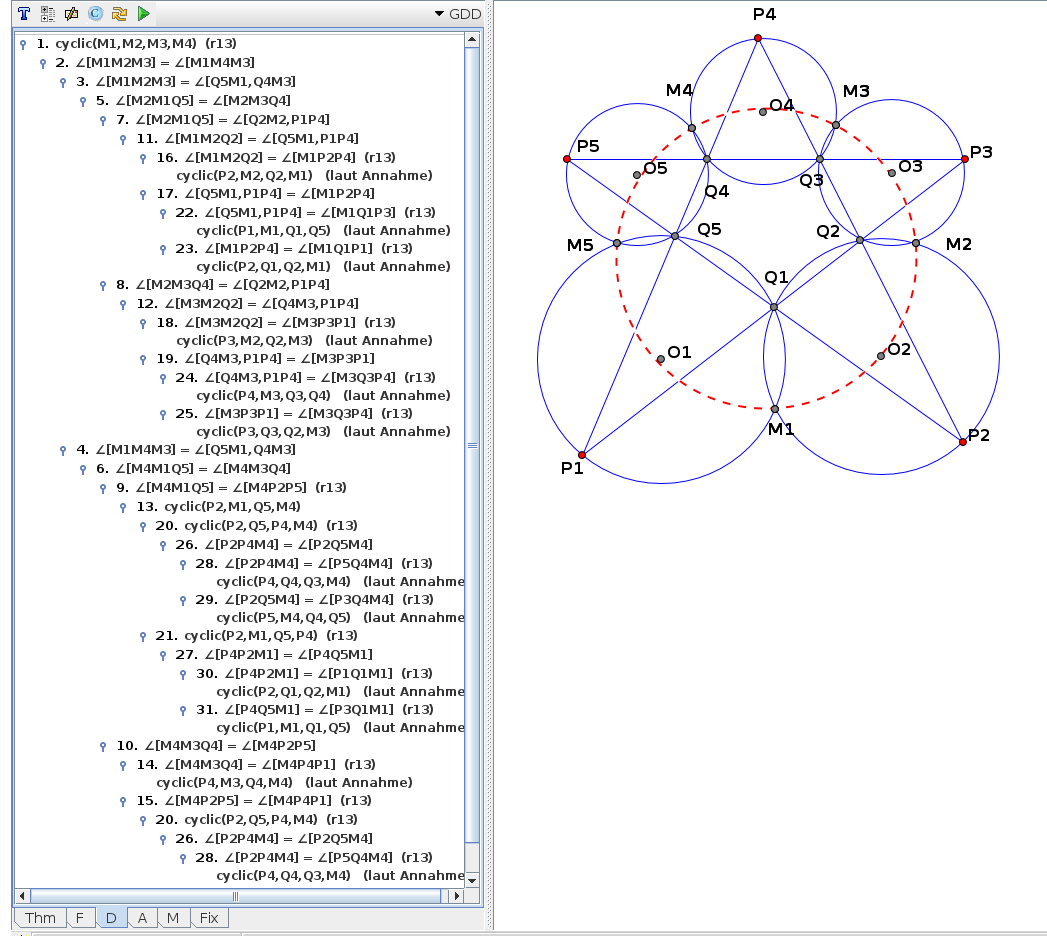Click the blue circular C icon
The image size is (1047, 936).
pyautogui.click(x=95, y=14)
